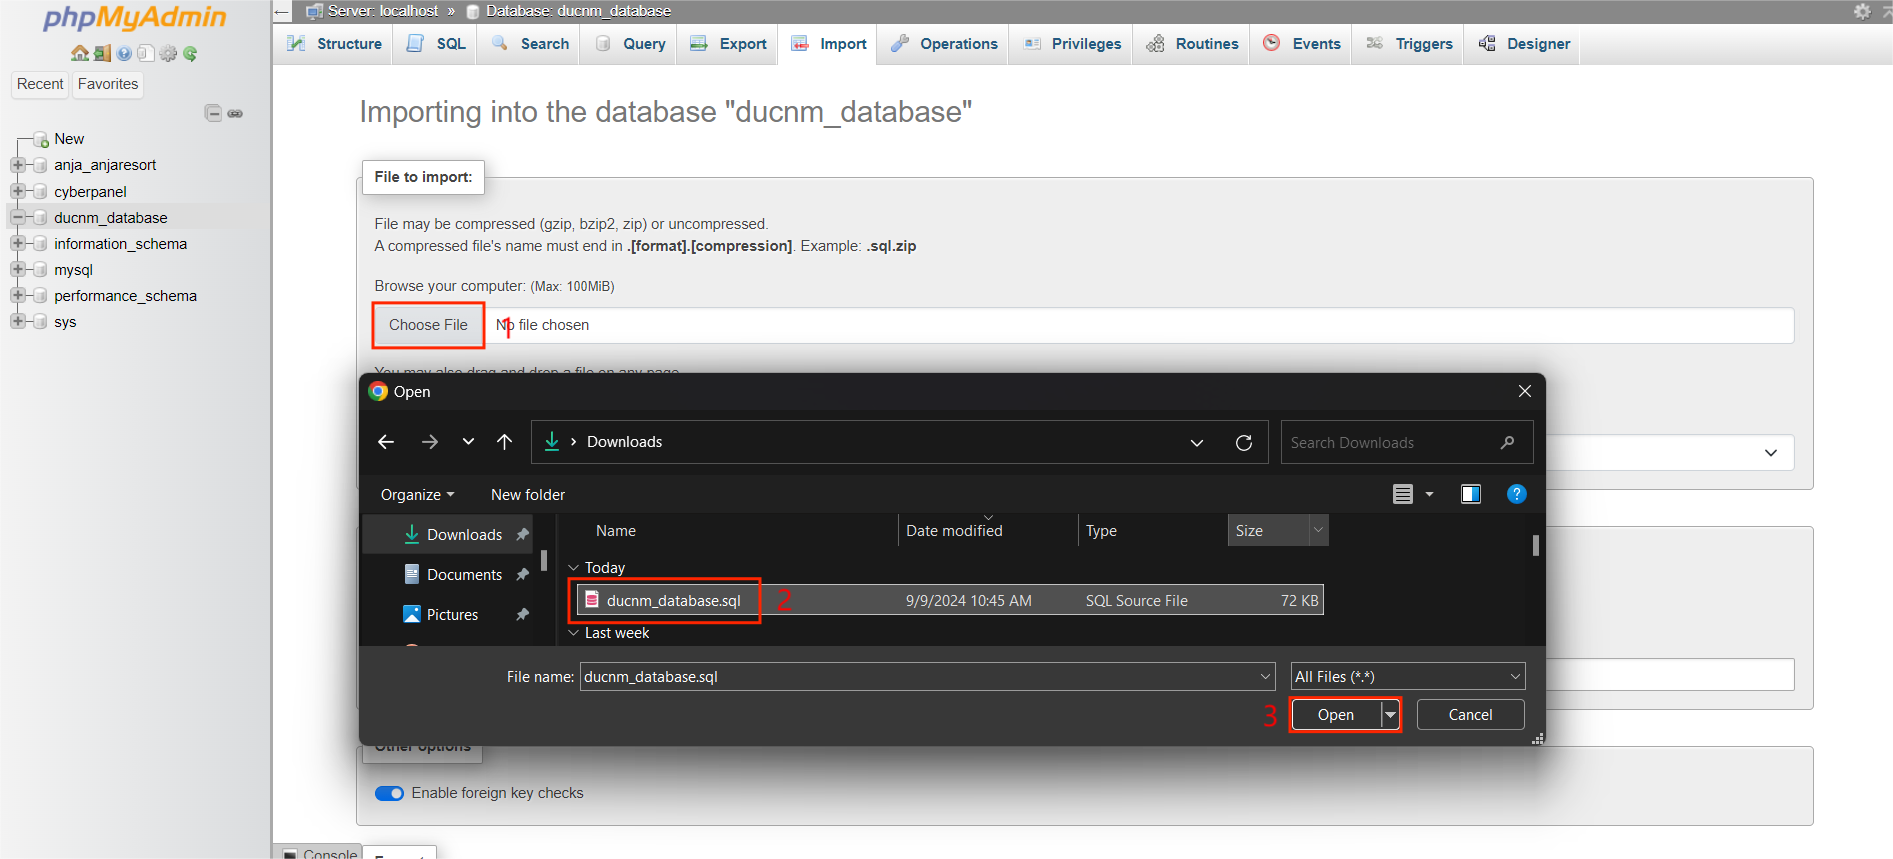Click the Choose File button

click(x=428, y=325)
